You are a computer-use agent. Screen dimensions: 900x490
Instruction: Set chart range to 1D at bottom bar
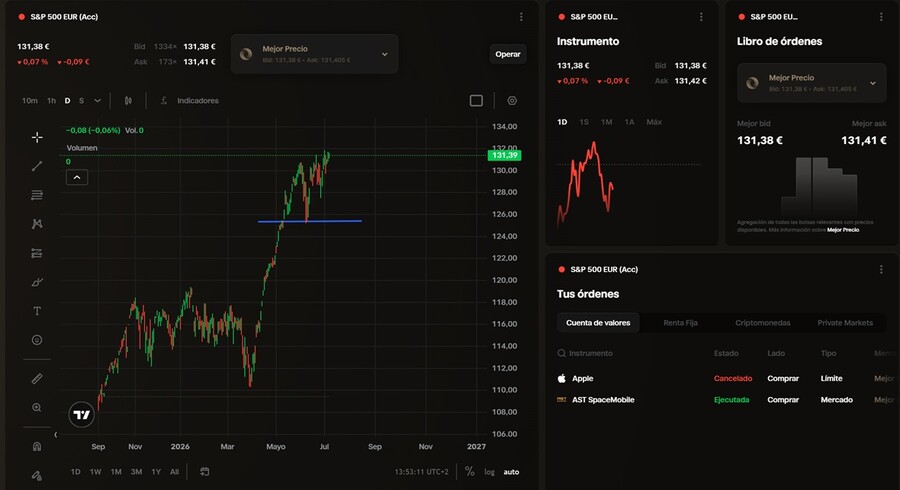(75, 472)
